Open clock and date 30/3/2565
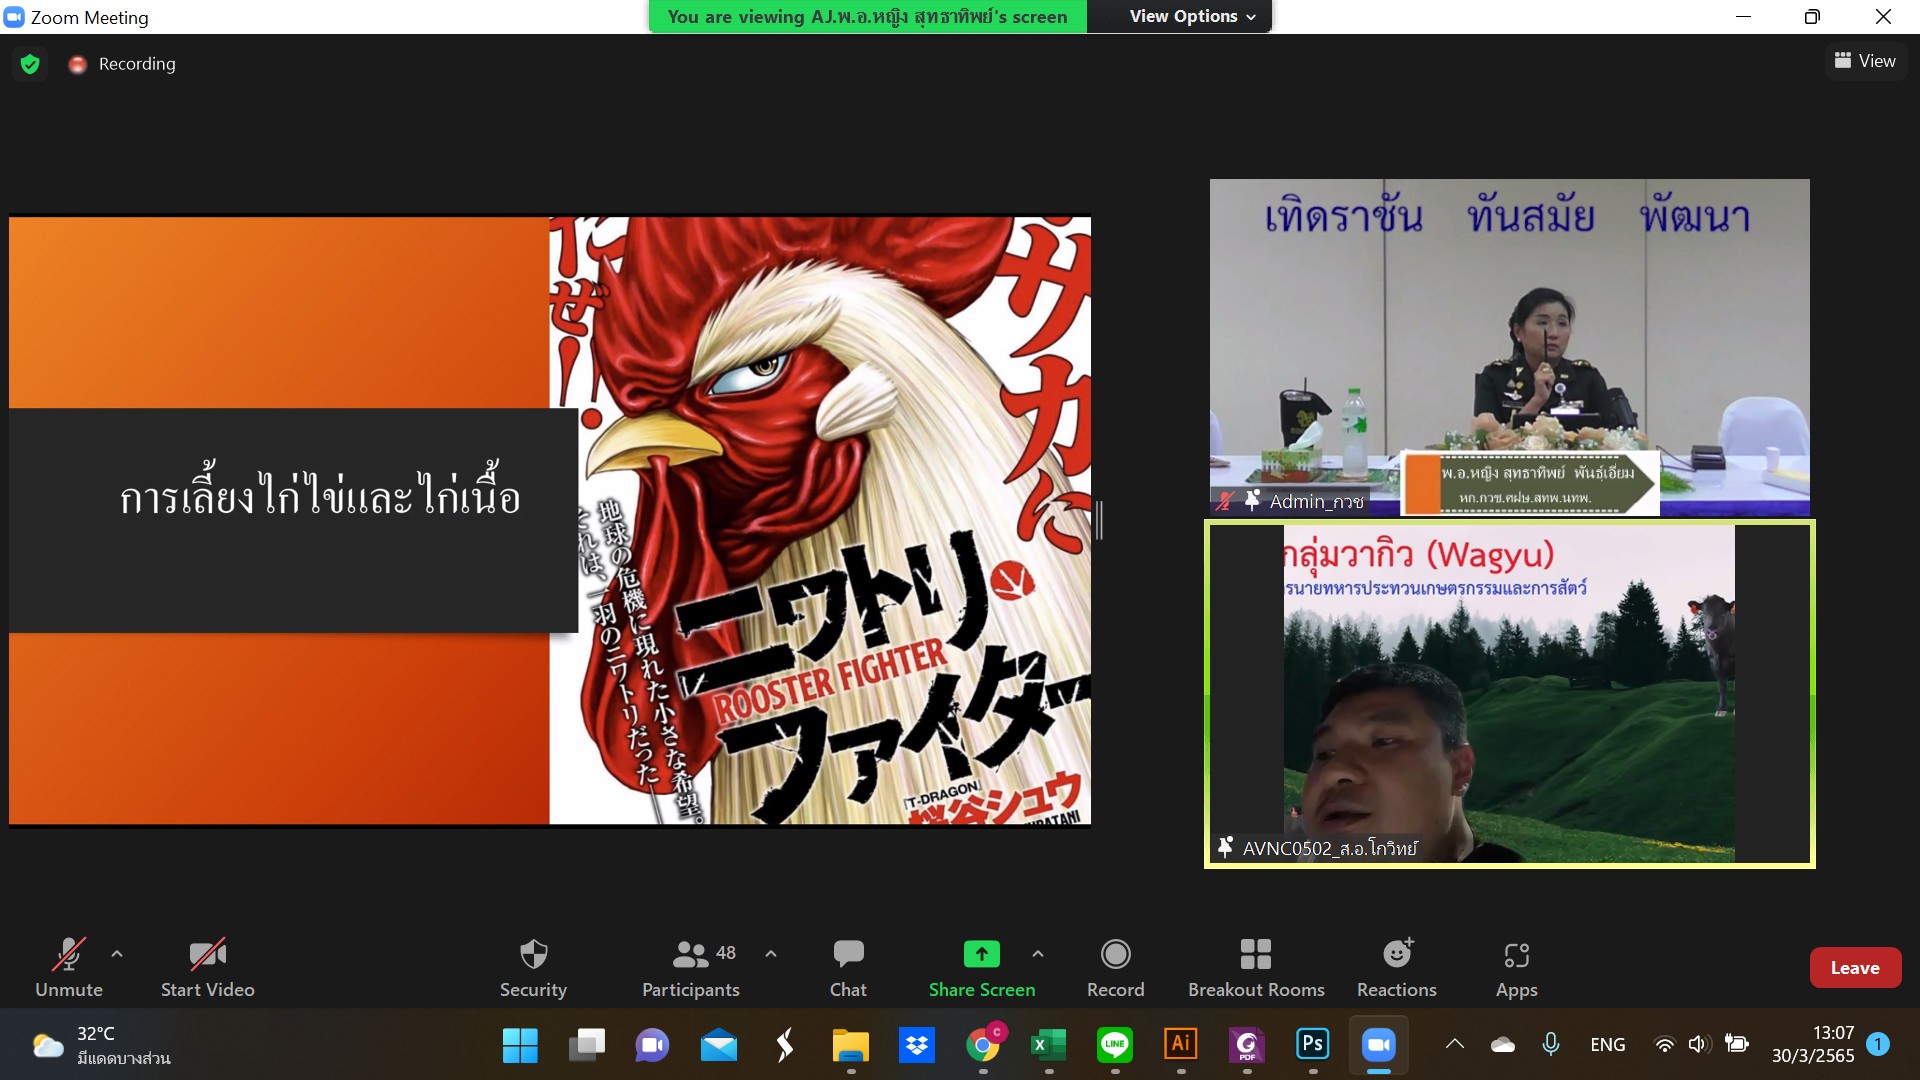1920x1080 pixels. coord(1813,1044)
